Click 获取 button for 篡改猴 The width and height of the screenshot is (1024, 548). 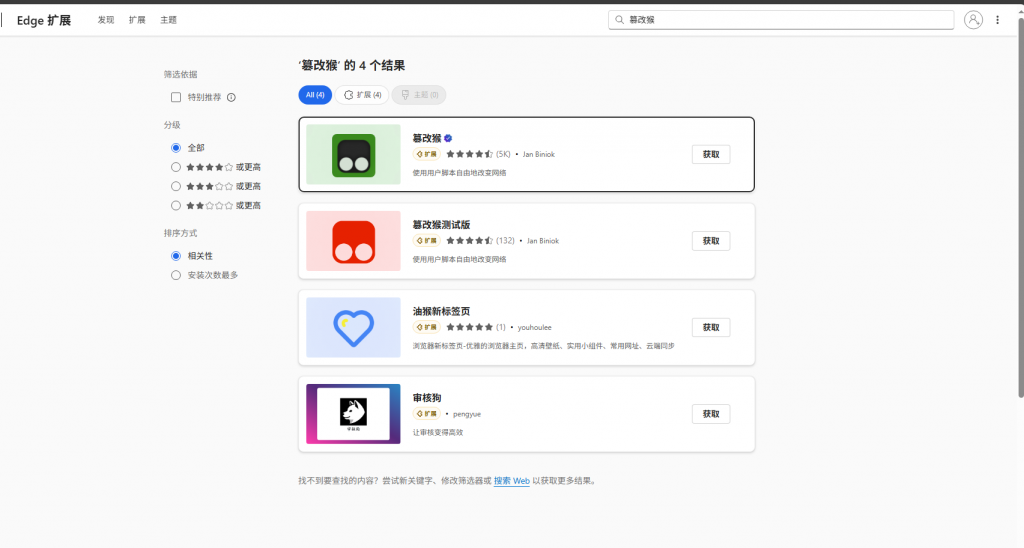[x=711, y=155]
